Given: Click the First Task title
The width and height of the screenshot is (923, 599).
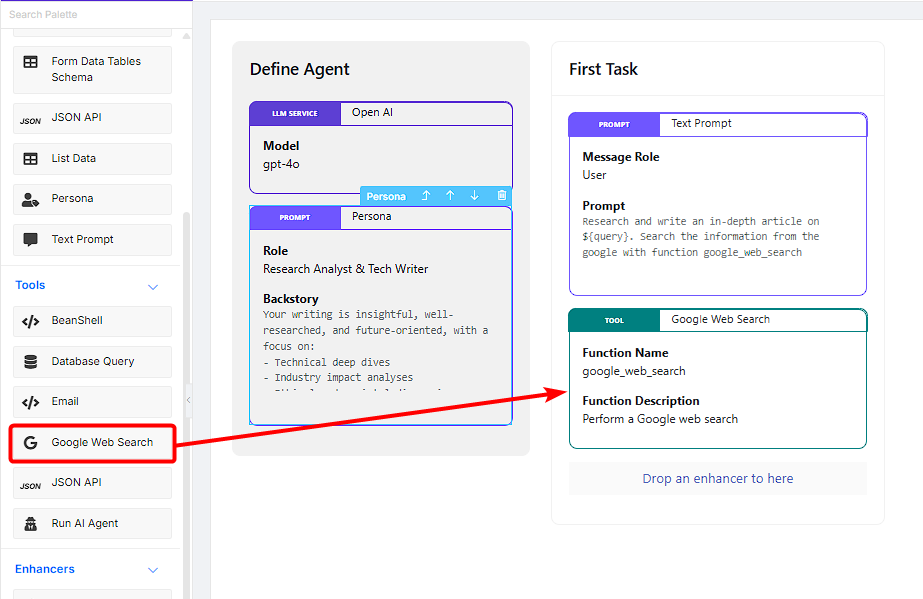Looking at the screenshot, I should 603,69.
